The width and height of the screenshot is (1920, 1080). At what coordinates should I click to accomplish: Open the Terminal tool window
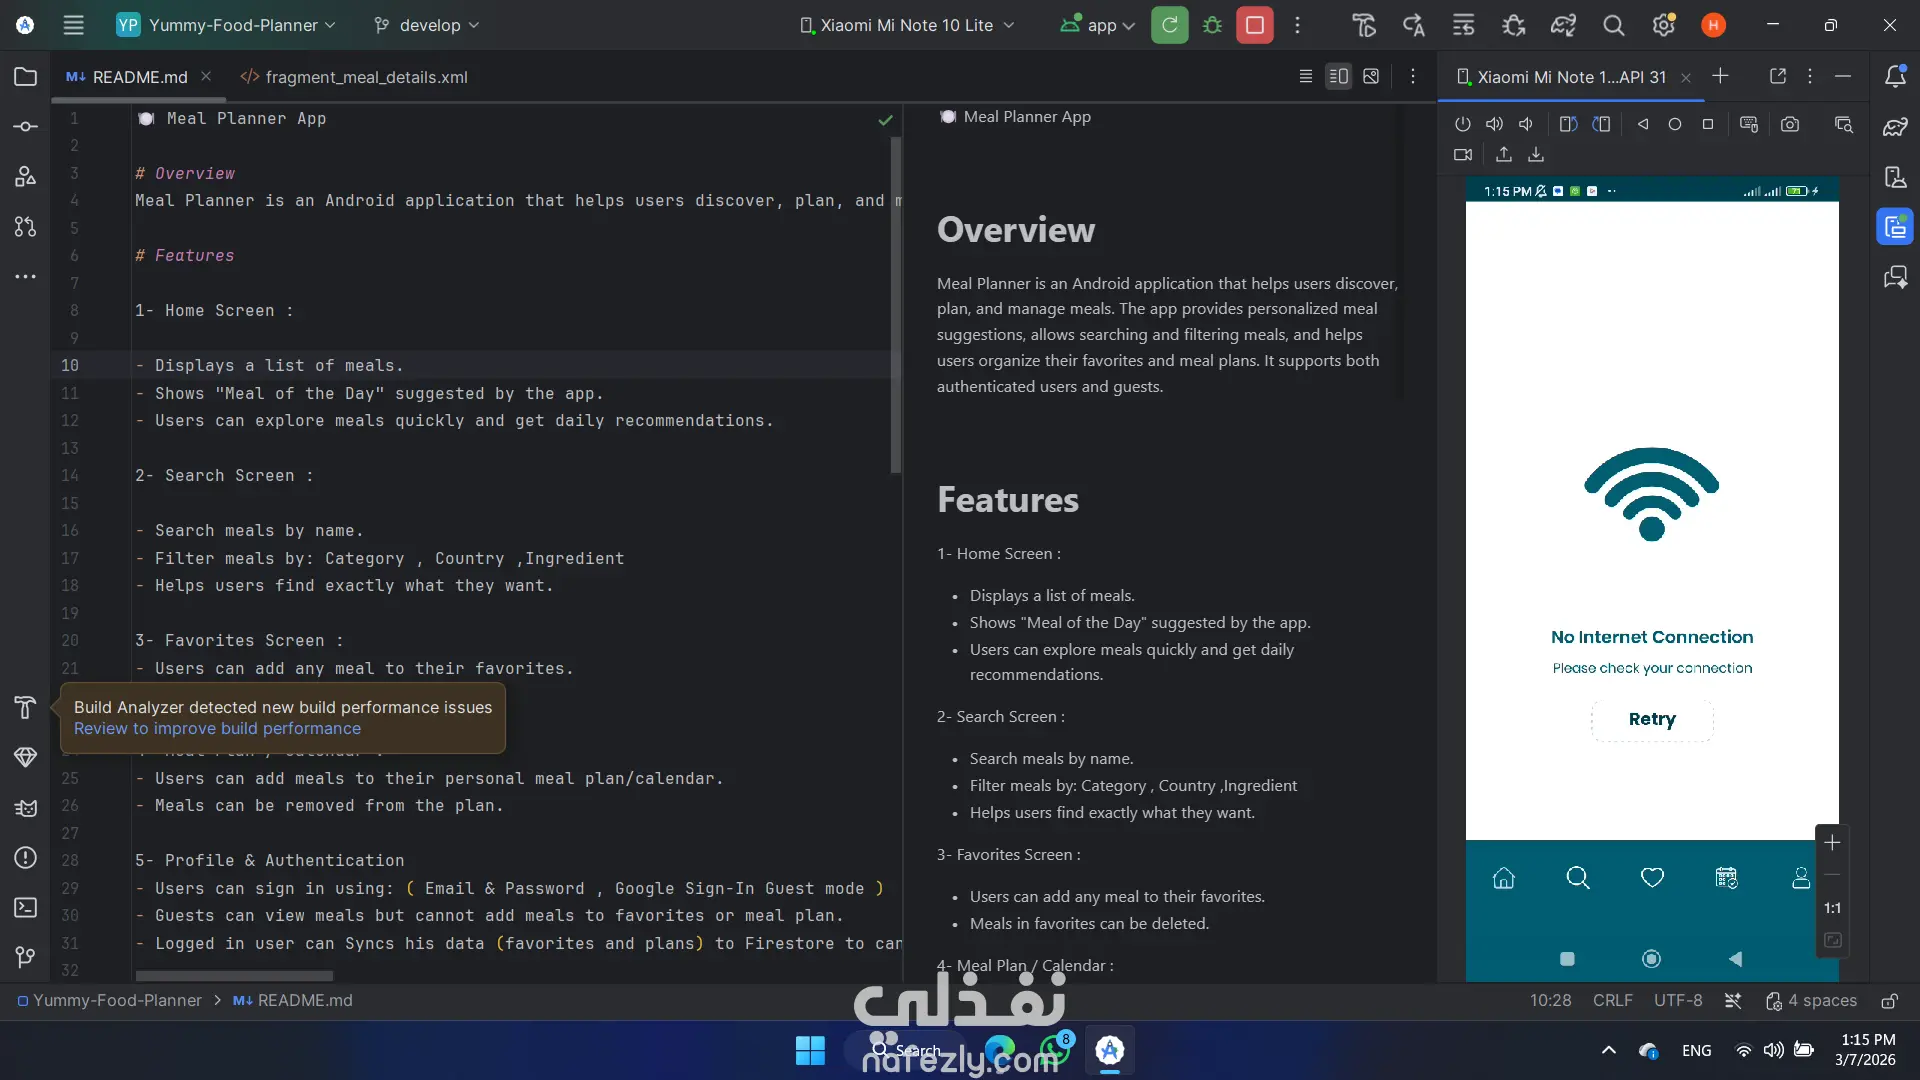point(25,908)
